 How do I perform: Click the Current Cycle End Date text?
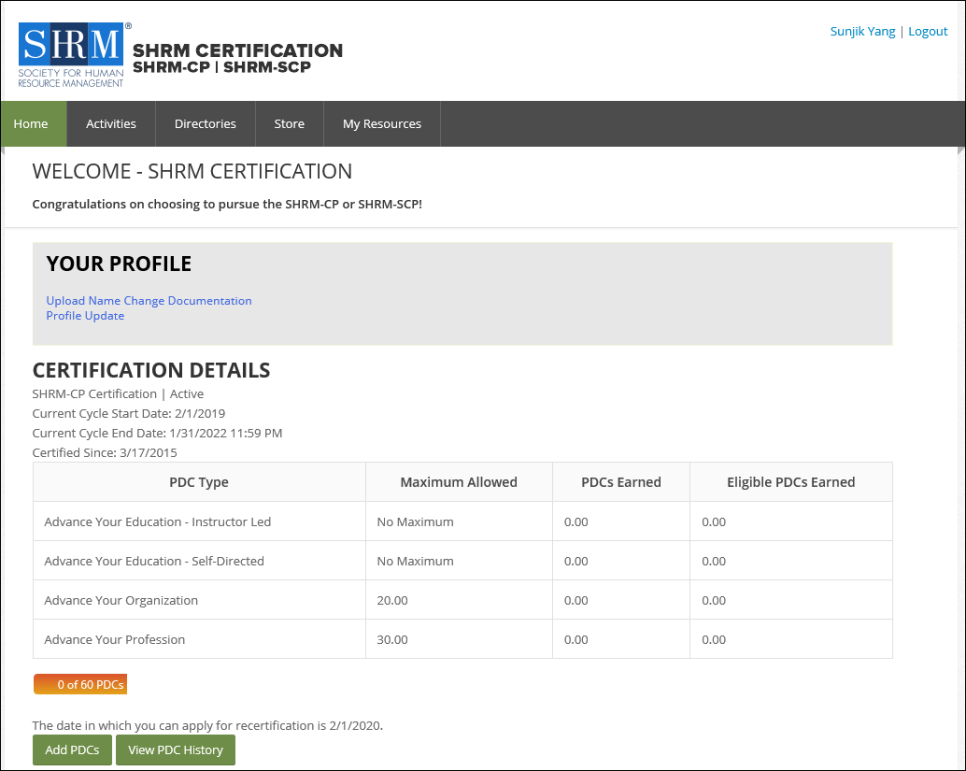(x=157, y=433)
